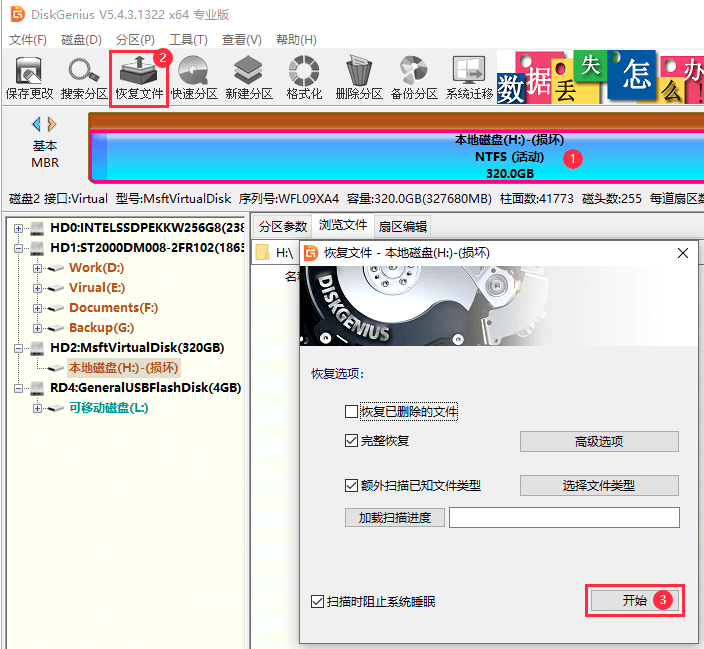
Task: Select HD2:MsftVirtualDisk(320GB) tree label
Action: coord(137,348)
